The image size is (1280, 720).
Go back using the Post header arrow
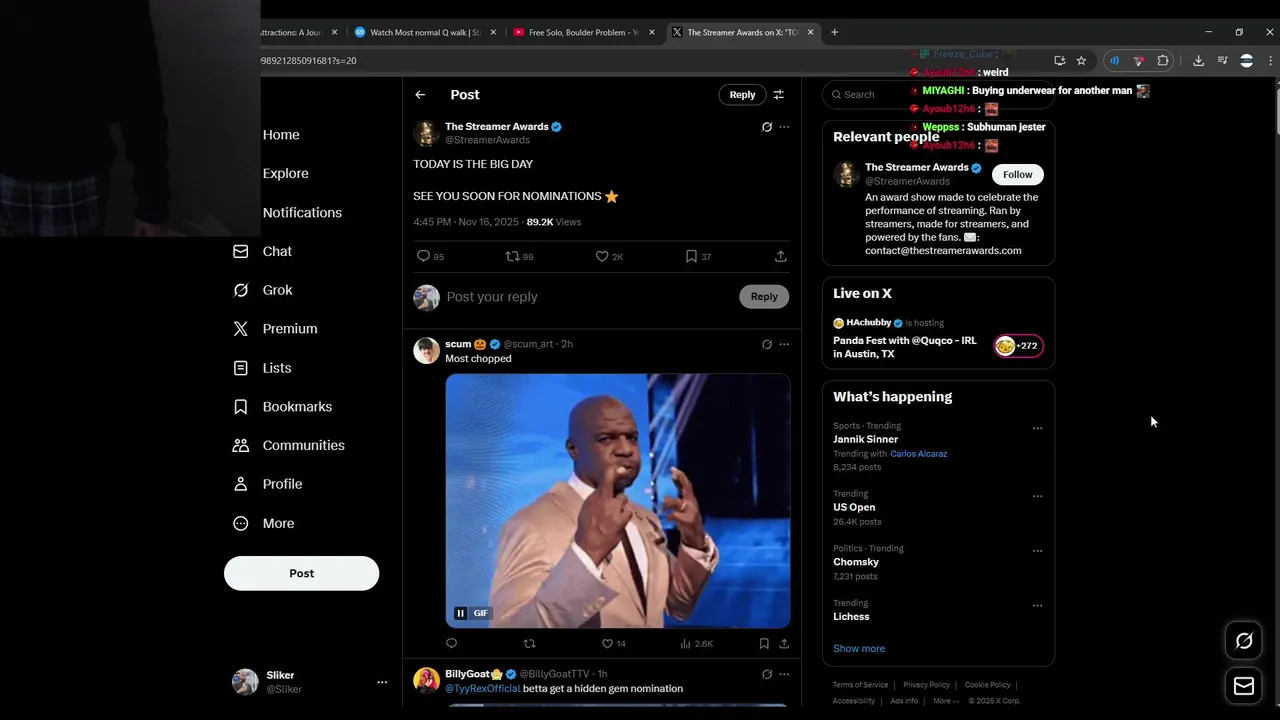click(420, 95)
